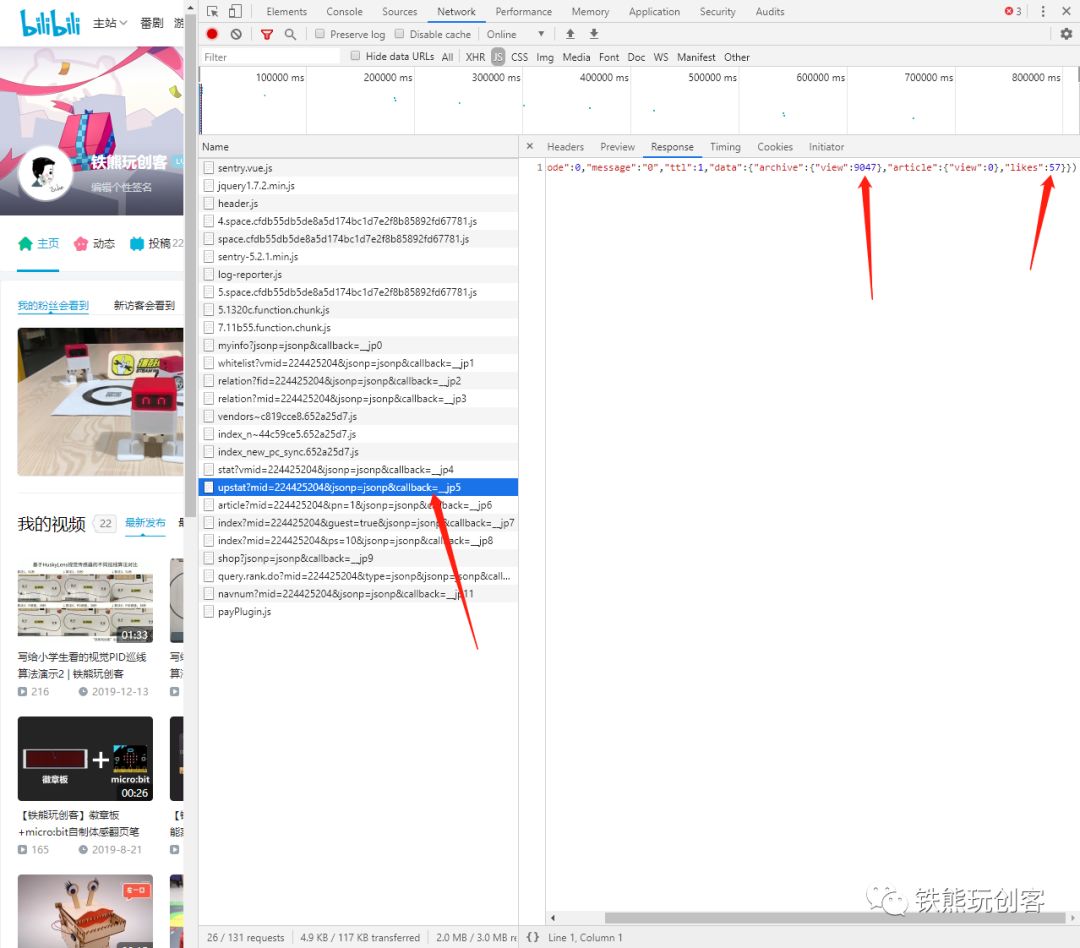The height and width of the screenshot is (948, 1080).
Task: Activate the inspect element picker icon
Action: tap(212, 12)
